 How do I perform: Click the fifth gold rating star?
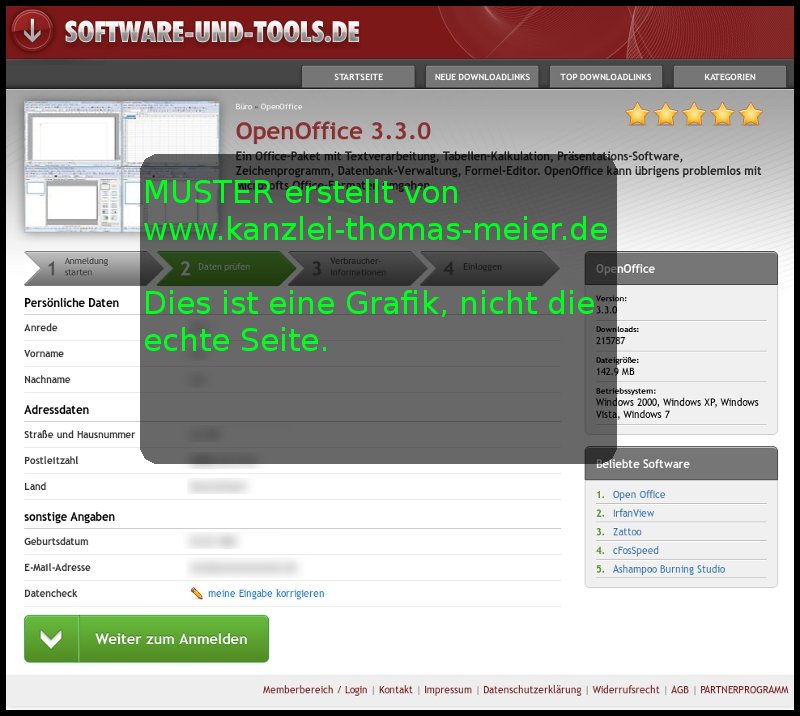coord(750,115)
